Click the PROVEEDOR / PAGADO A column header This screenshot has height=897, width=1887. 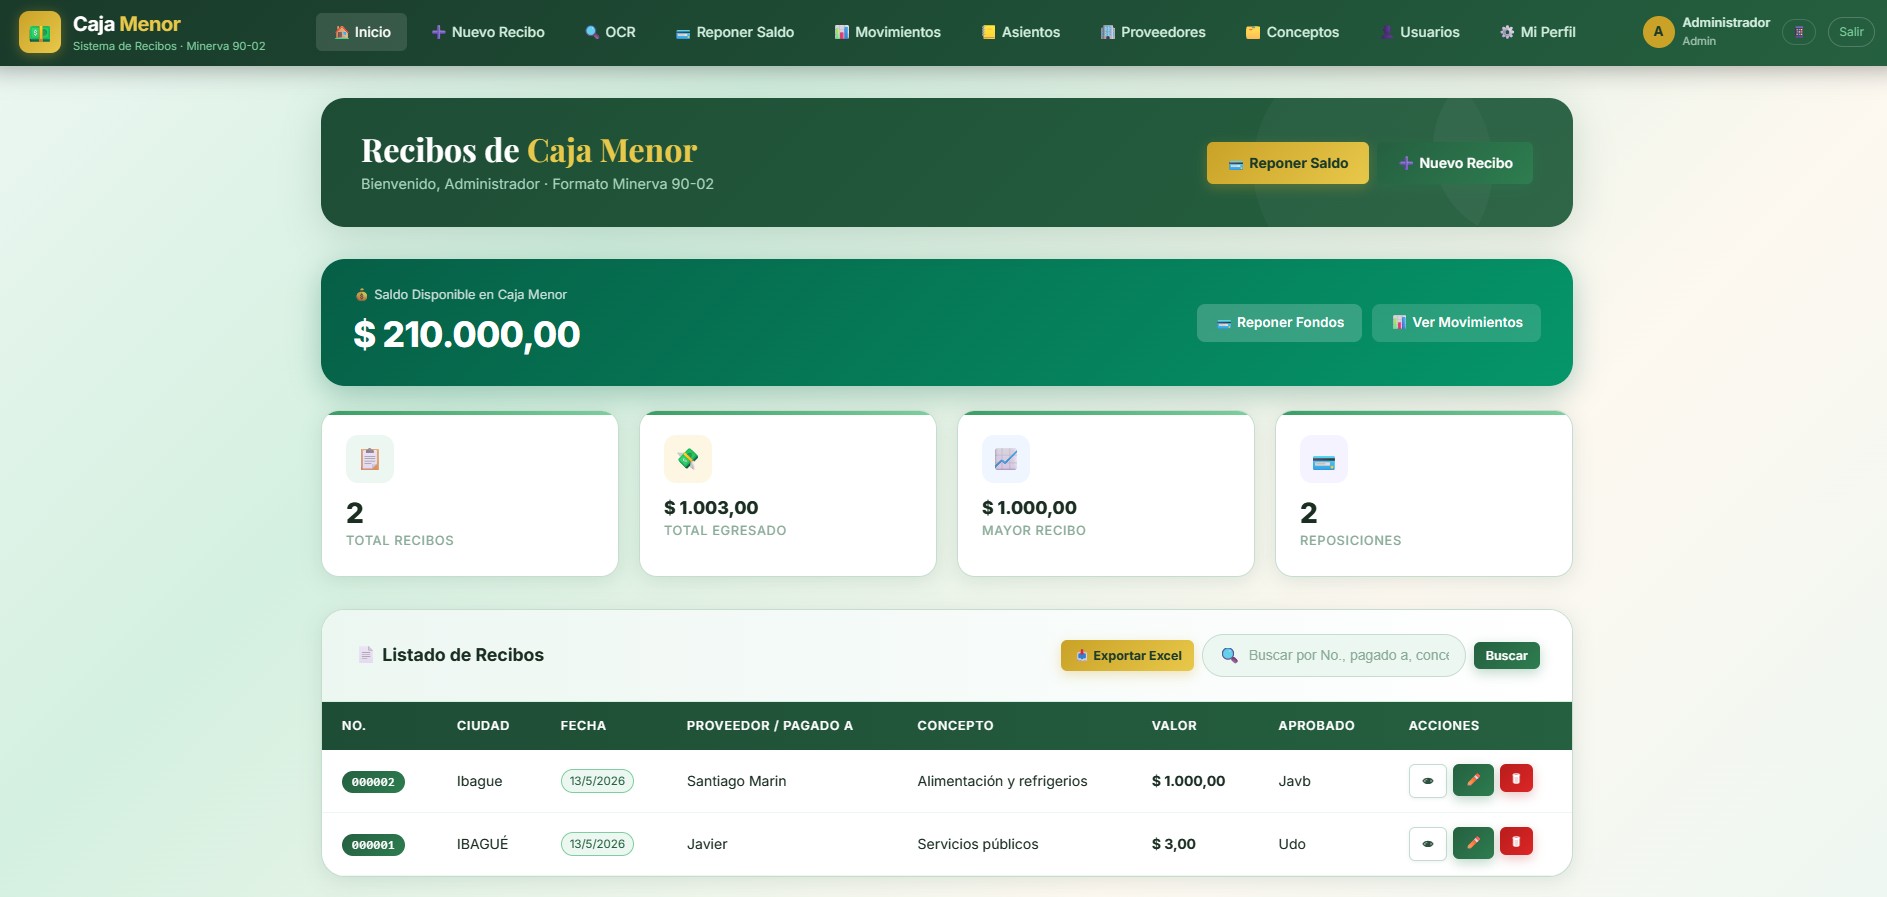click(770, 726)
